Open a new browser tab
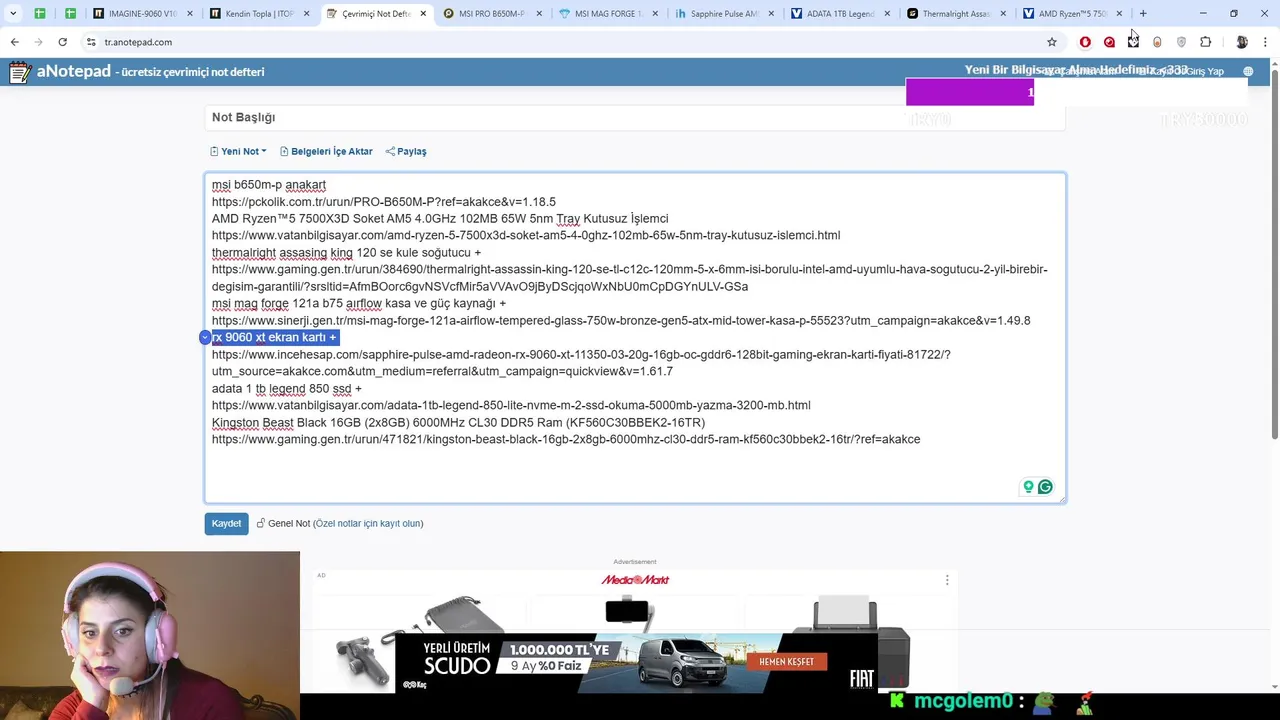Screen dimensions: 1280x720 [x=1143, y=14]
